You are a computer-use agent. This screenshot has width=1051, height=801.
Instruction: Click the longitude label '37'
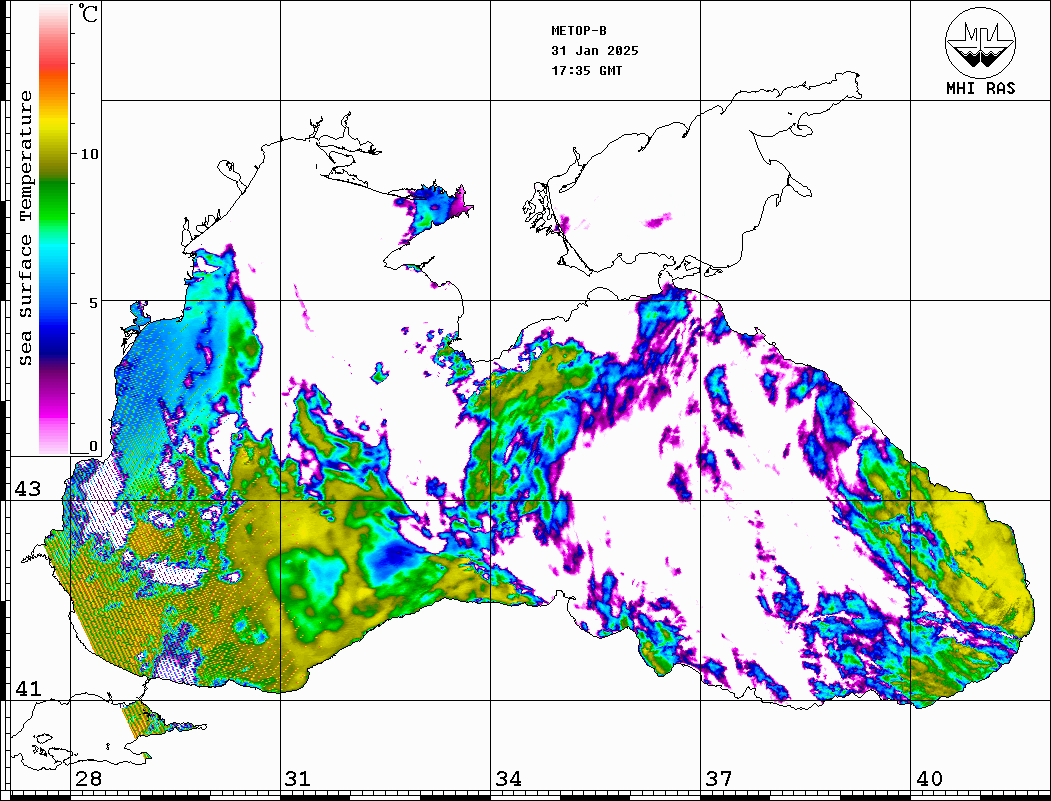(719, 779)
